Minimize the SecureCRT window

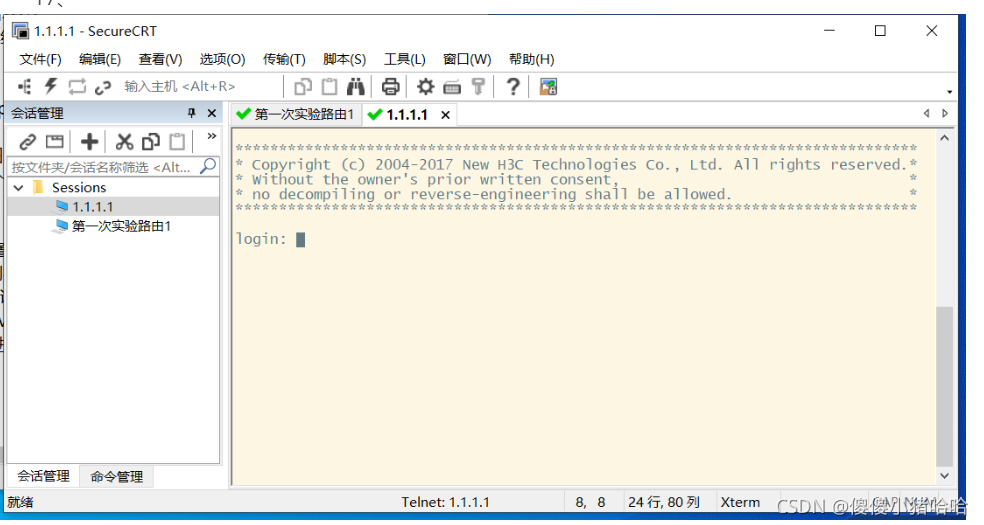[830, 30]
